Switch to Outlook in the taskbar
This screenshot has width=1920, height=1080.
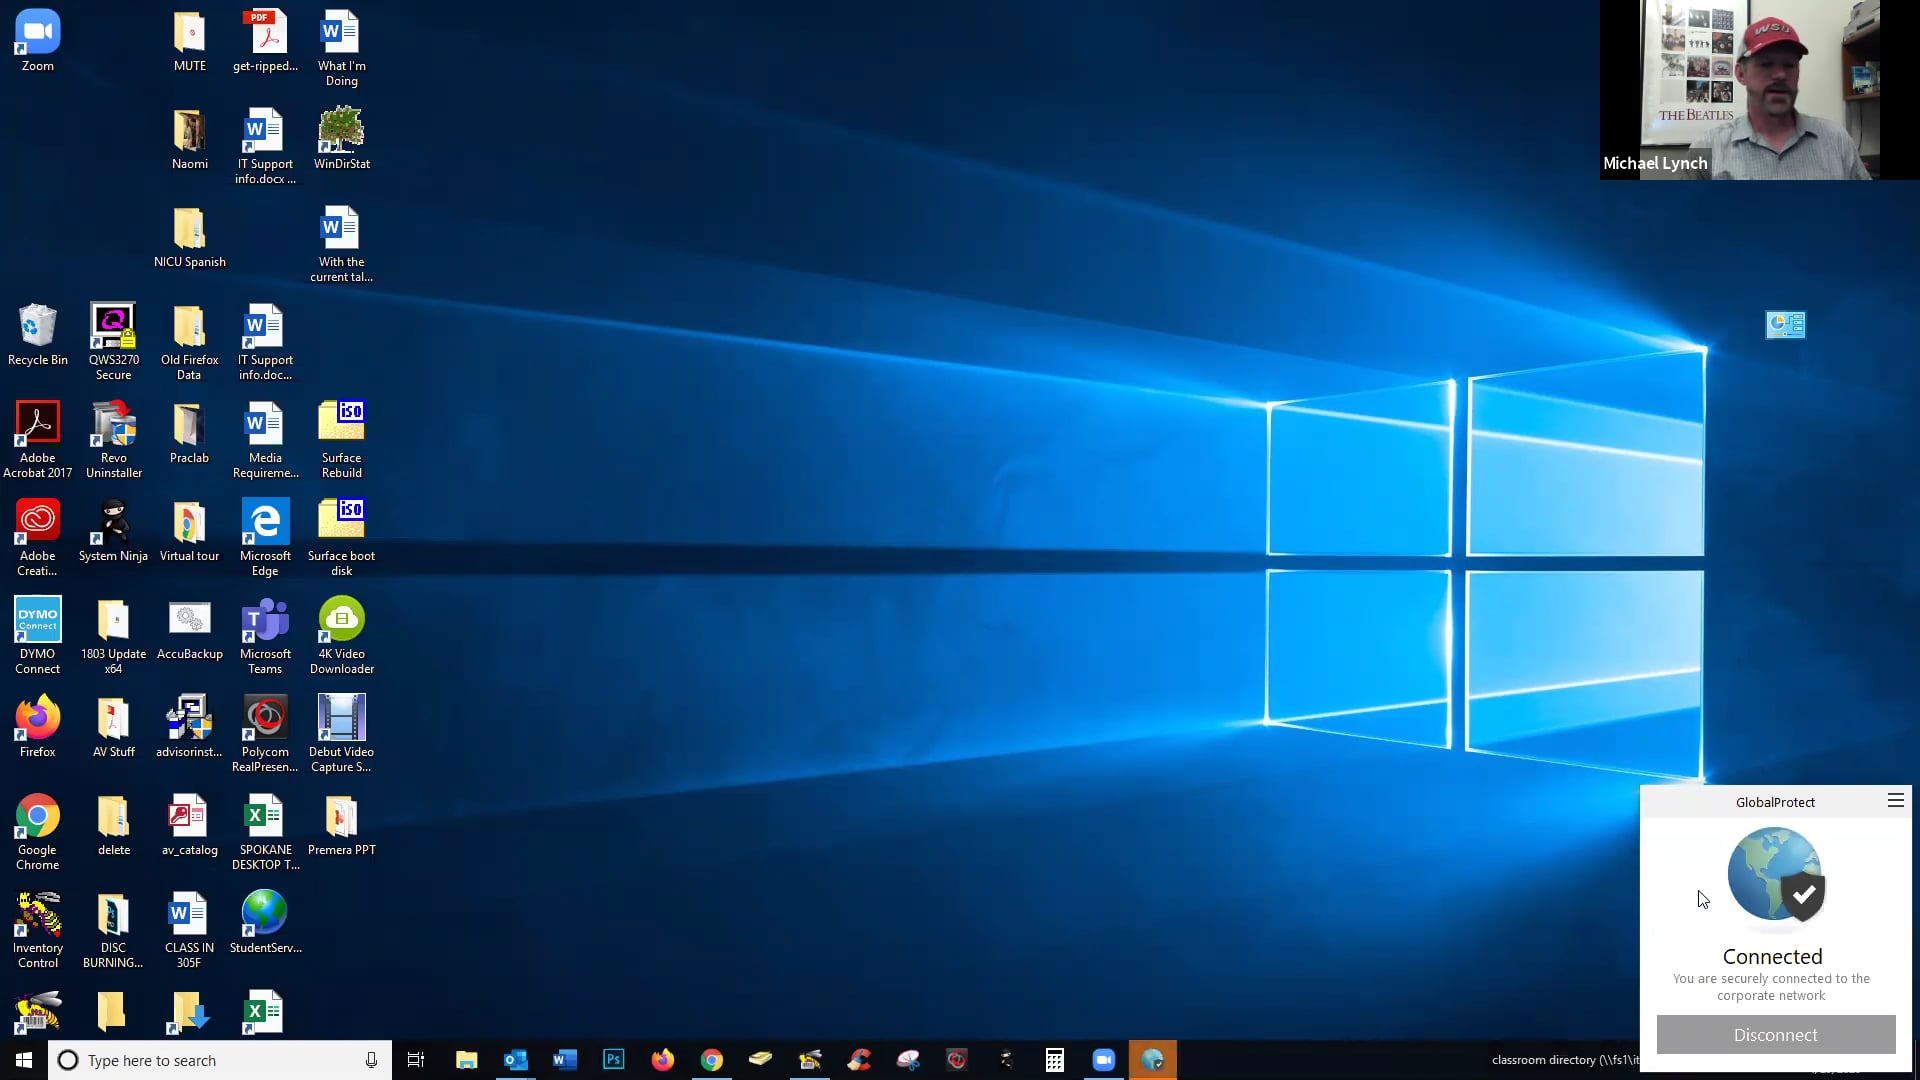(x=515, y=1060)
